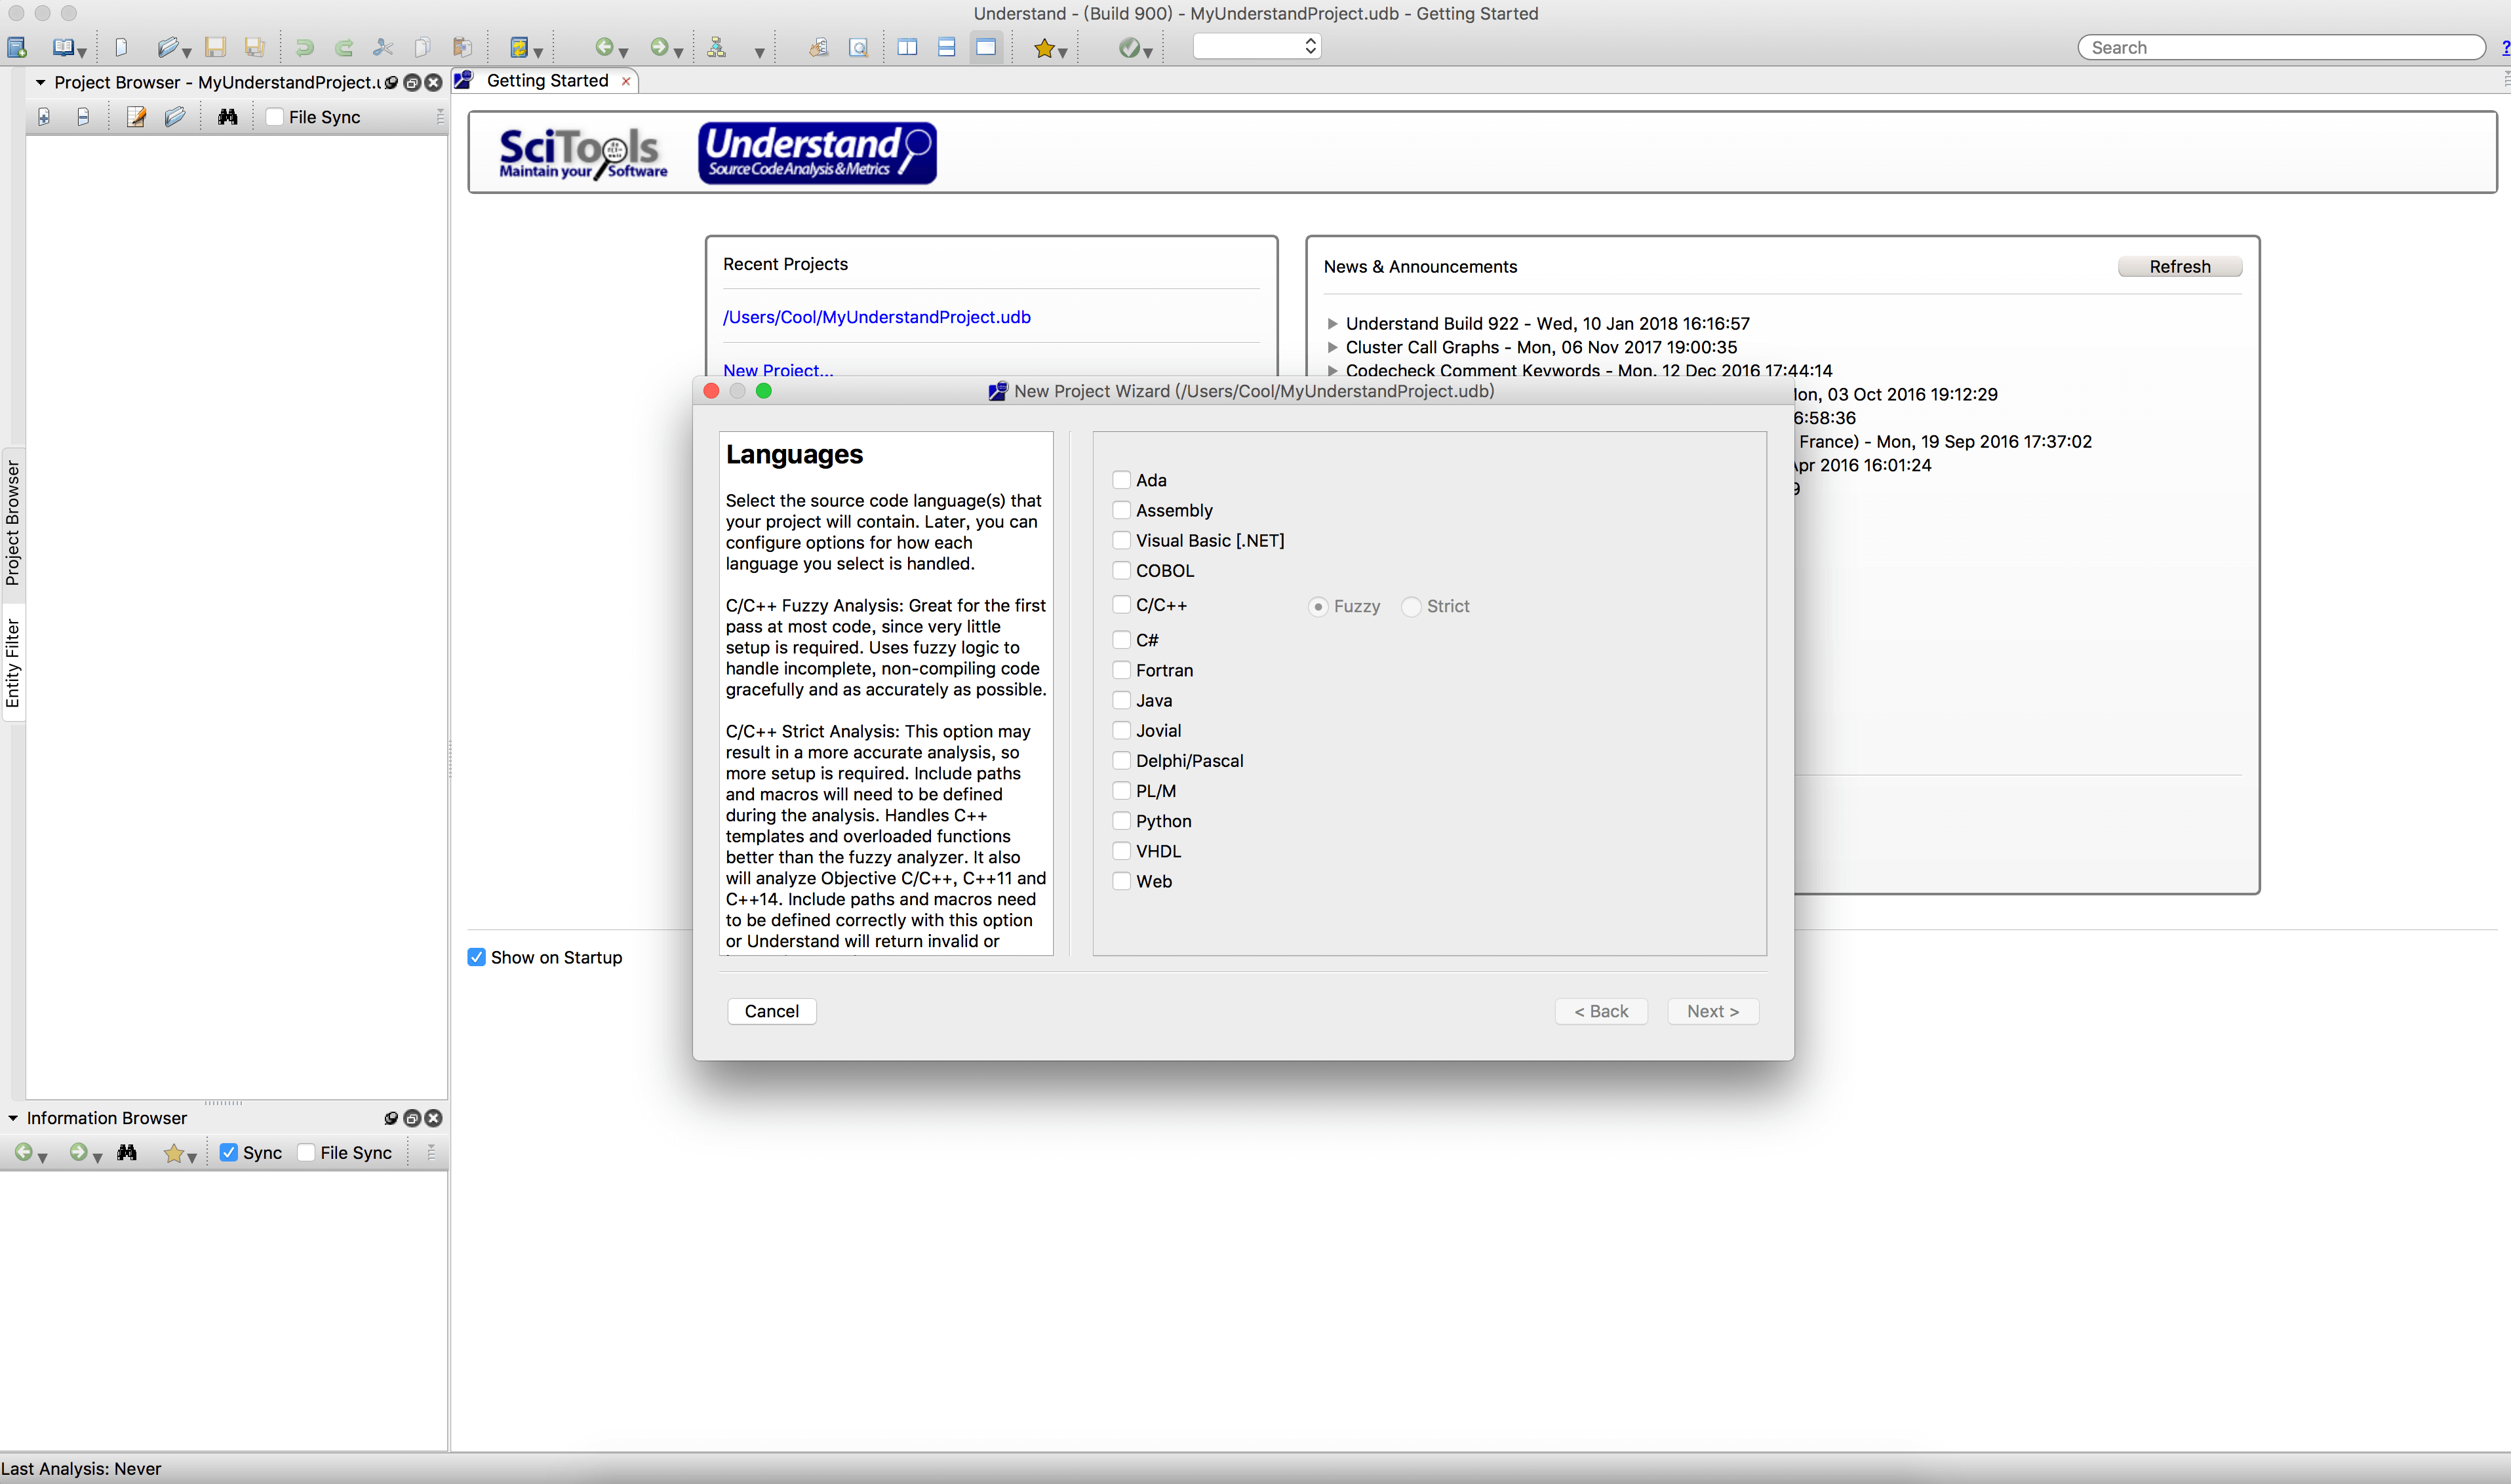Click Refresh in News & Announcements
This screenshot has height=1484, width=2511.
point(2180,266)
